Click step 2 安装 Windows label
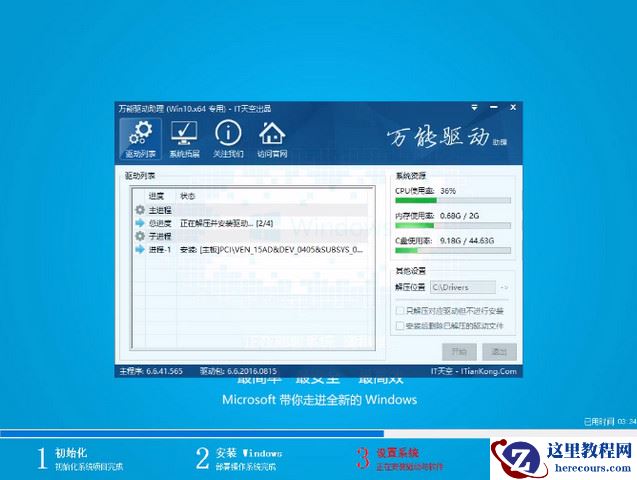 249,453
